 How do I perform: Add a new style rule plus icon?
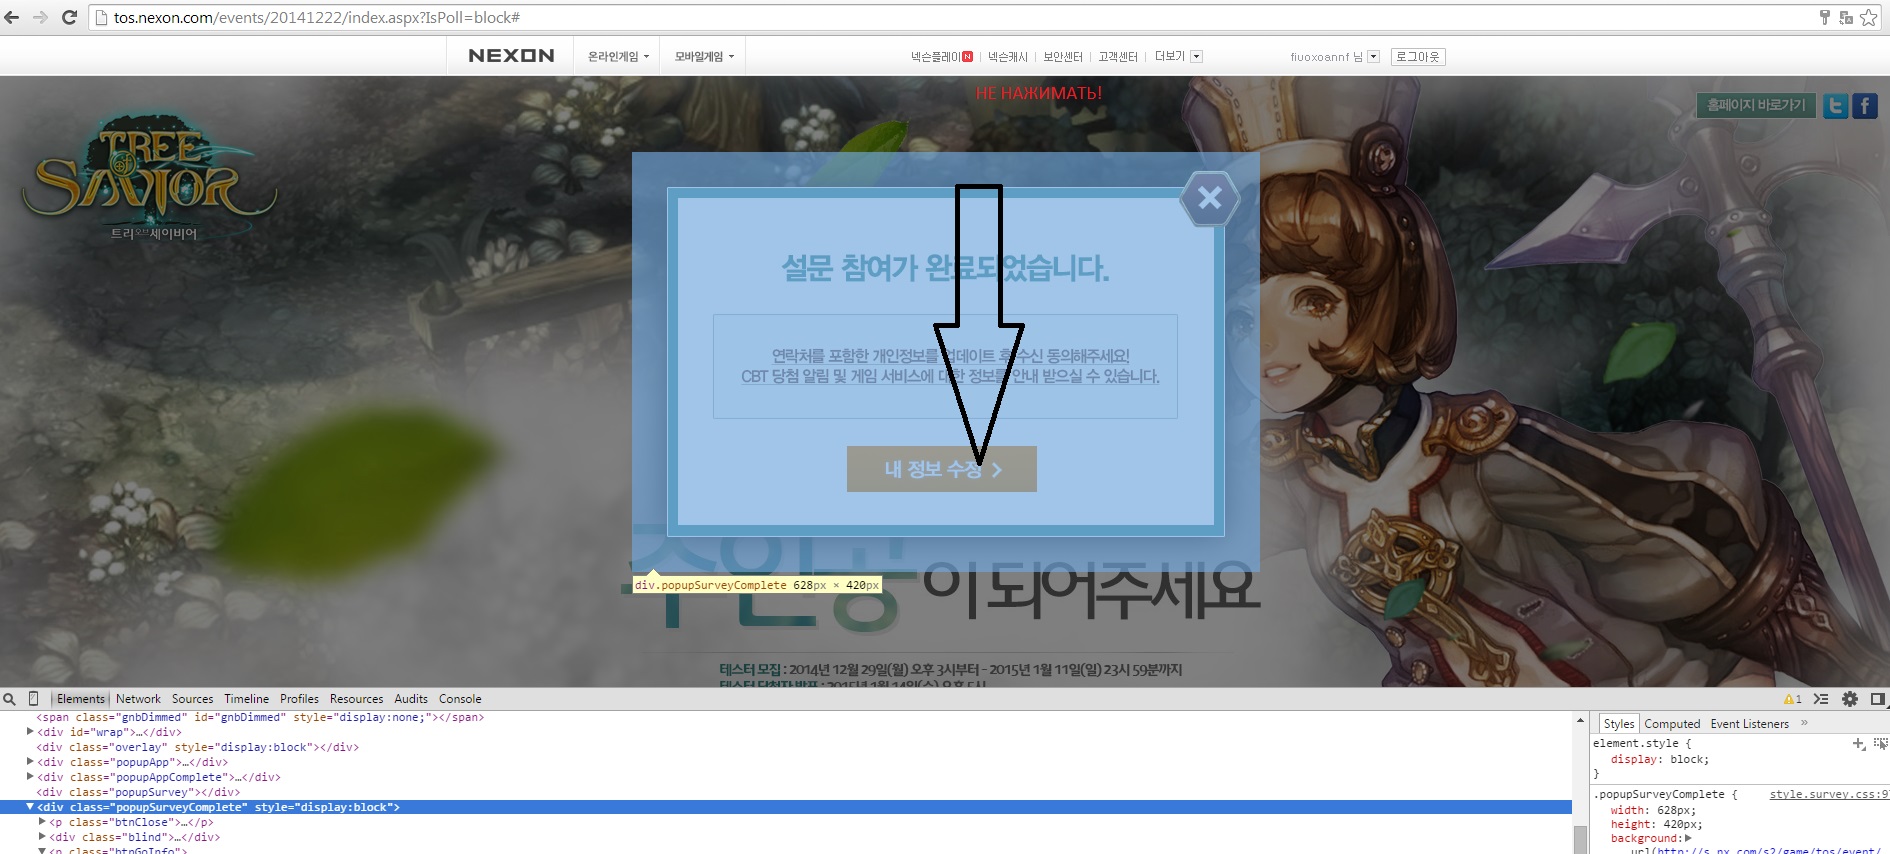1858,743
